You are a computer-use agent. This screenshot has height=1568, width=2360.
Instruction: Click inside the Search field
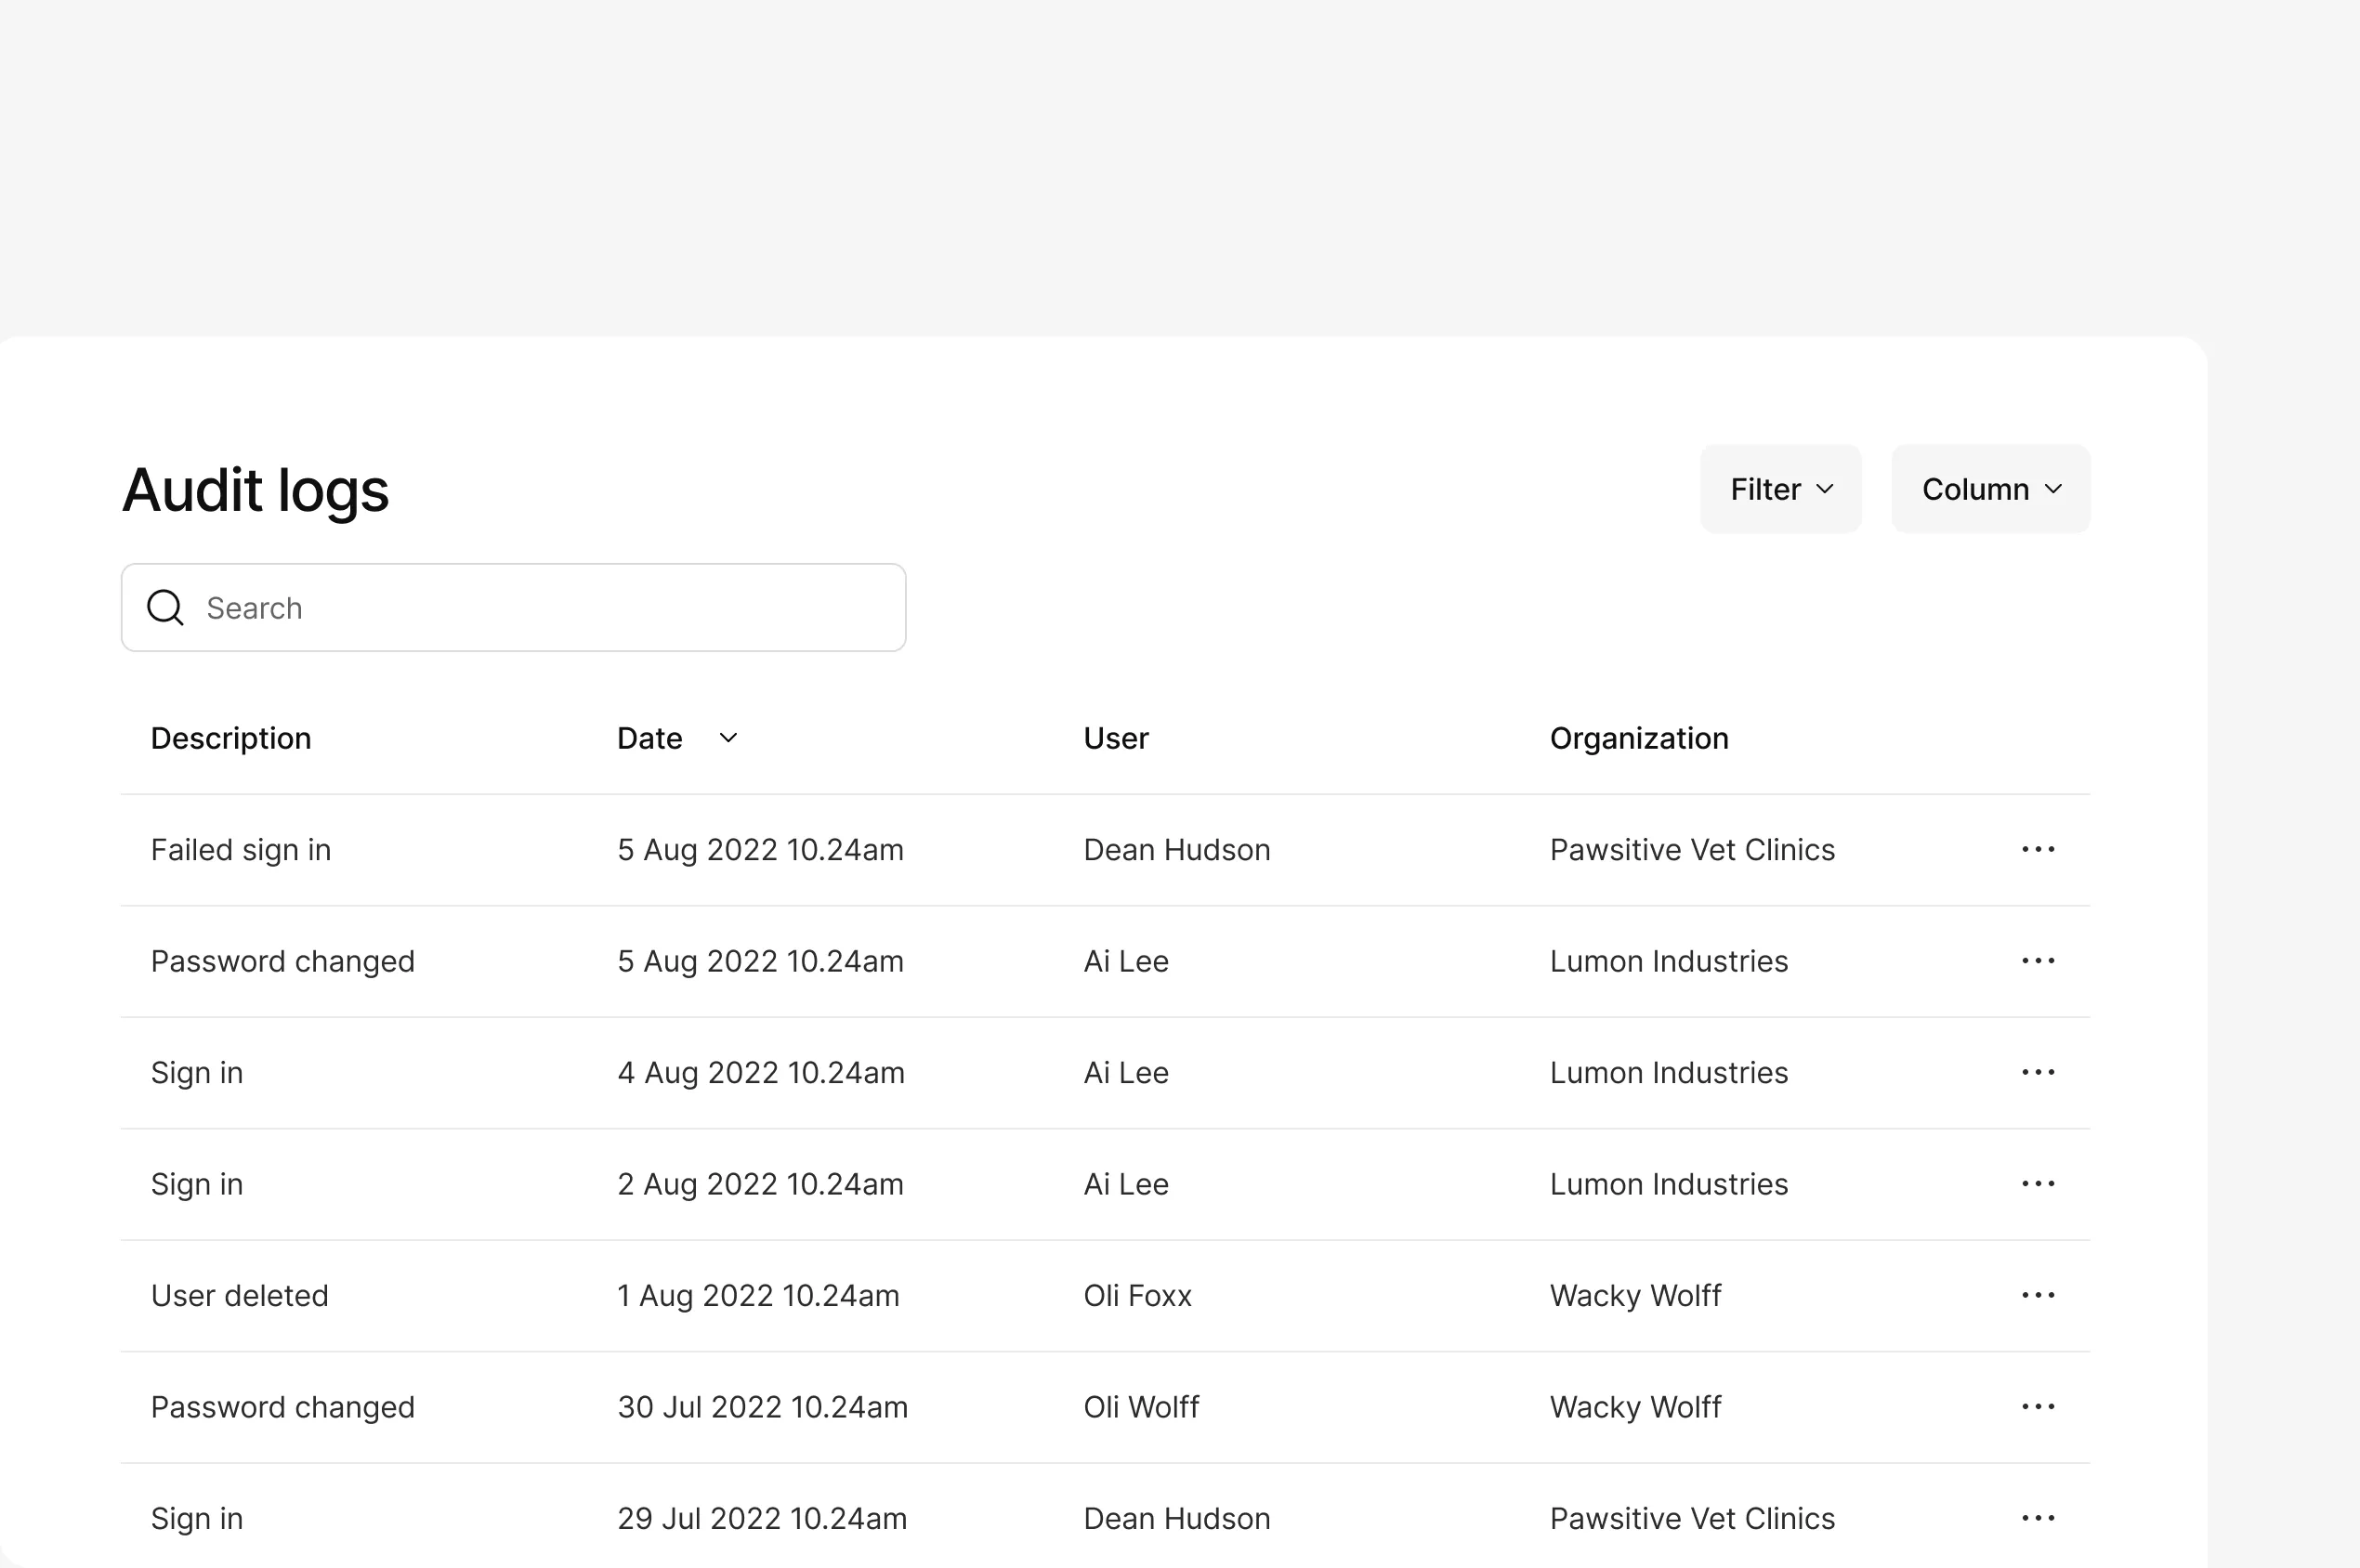[513, 607]
